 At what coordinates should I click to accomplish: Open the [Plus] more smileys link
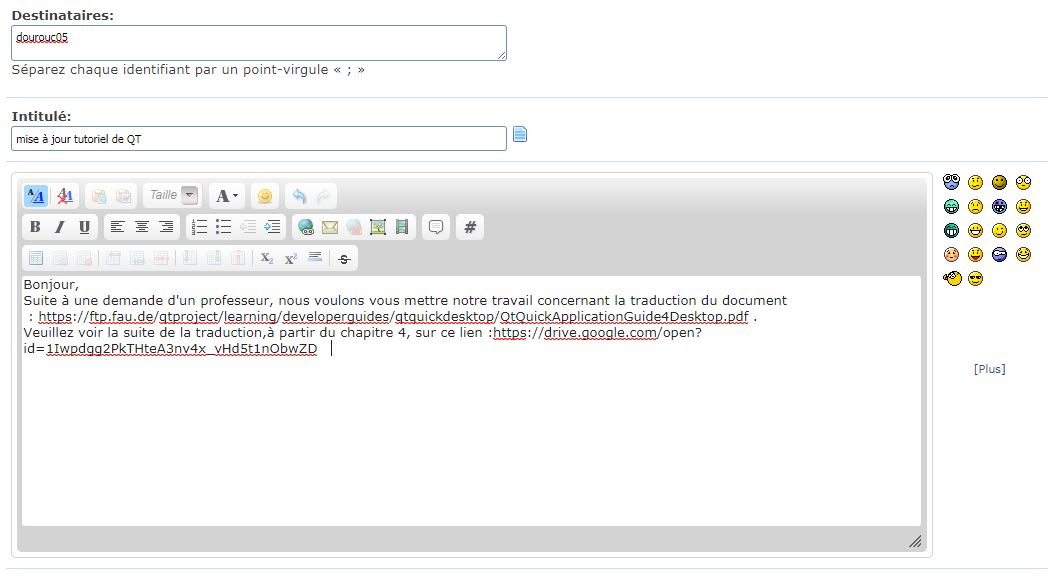[989, 369]
